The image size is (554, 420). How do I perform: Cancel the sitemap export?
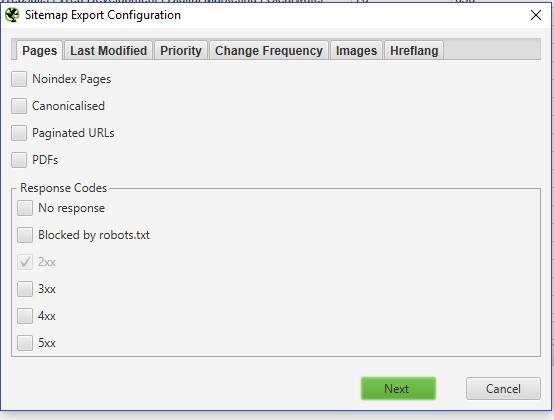pyautogui.click(x=503, y=389)
